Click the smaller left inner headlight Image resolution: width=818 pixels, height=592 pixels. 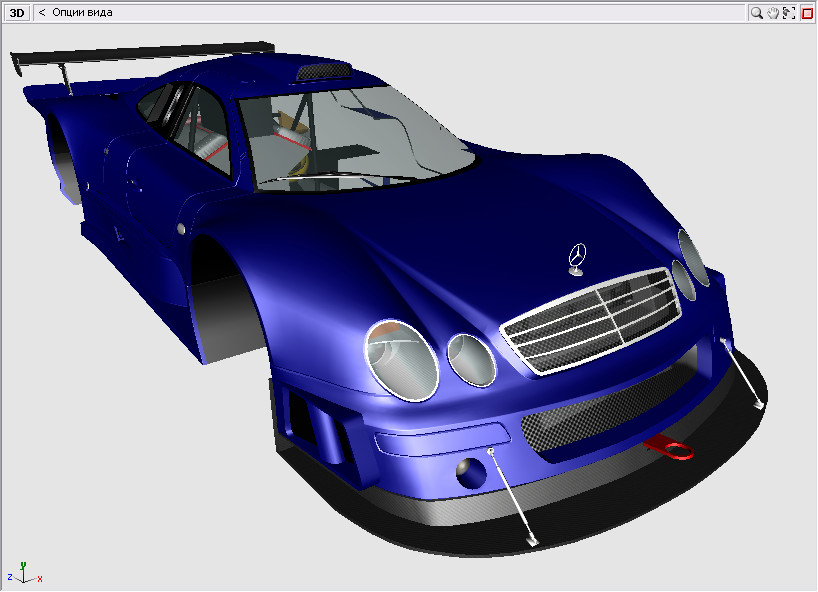pyautogui.click(x=471, y=359)
